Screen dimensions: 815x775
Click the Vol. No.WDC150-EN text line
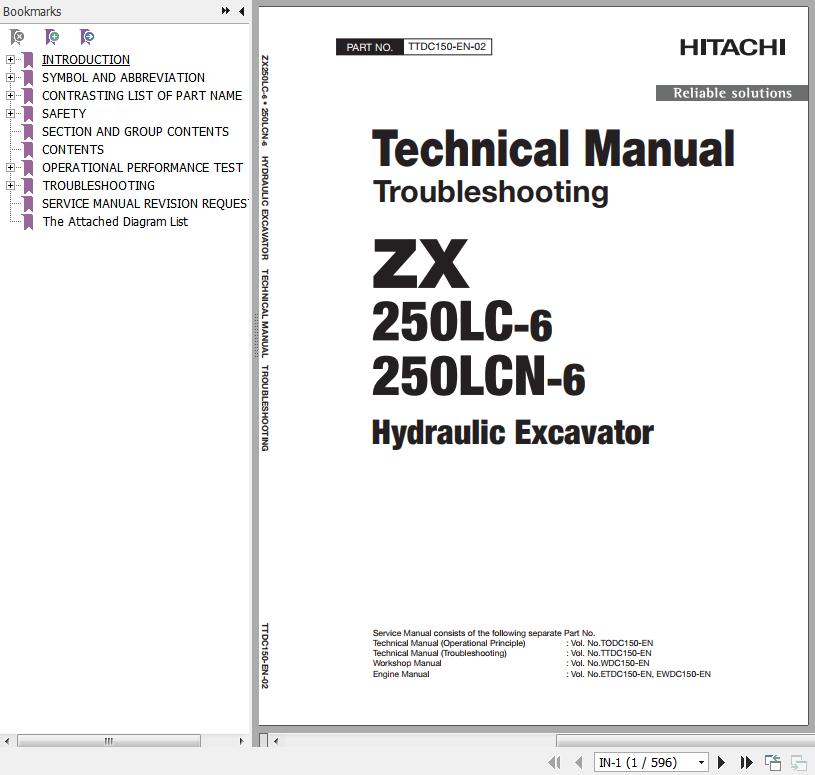(x=608, y=663)
